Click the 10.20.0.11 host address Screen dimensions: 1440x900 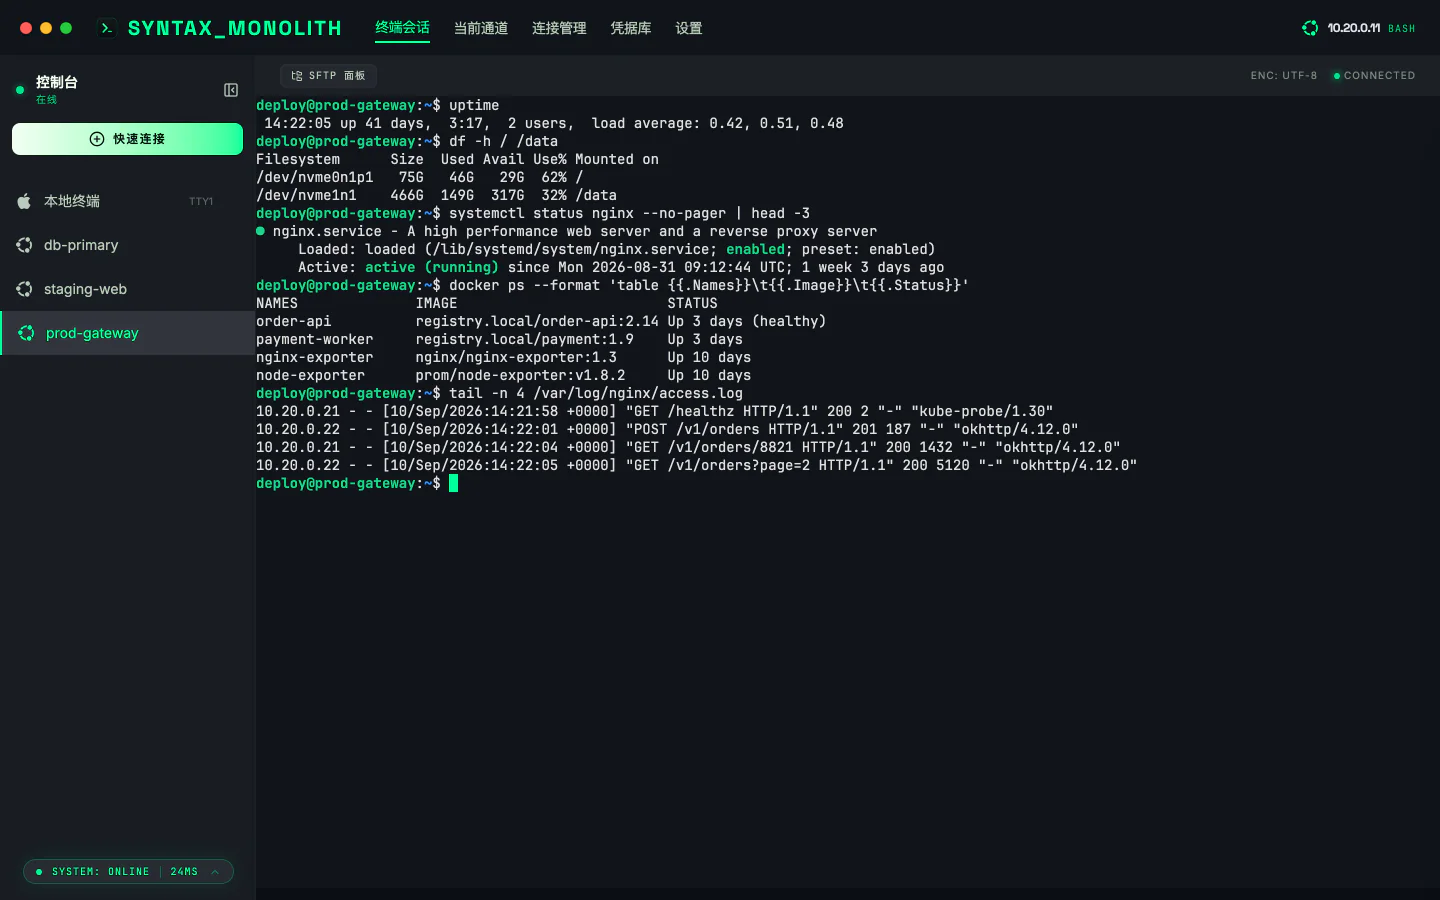[x=1354, y=28]
